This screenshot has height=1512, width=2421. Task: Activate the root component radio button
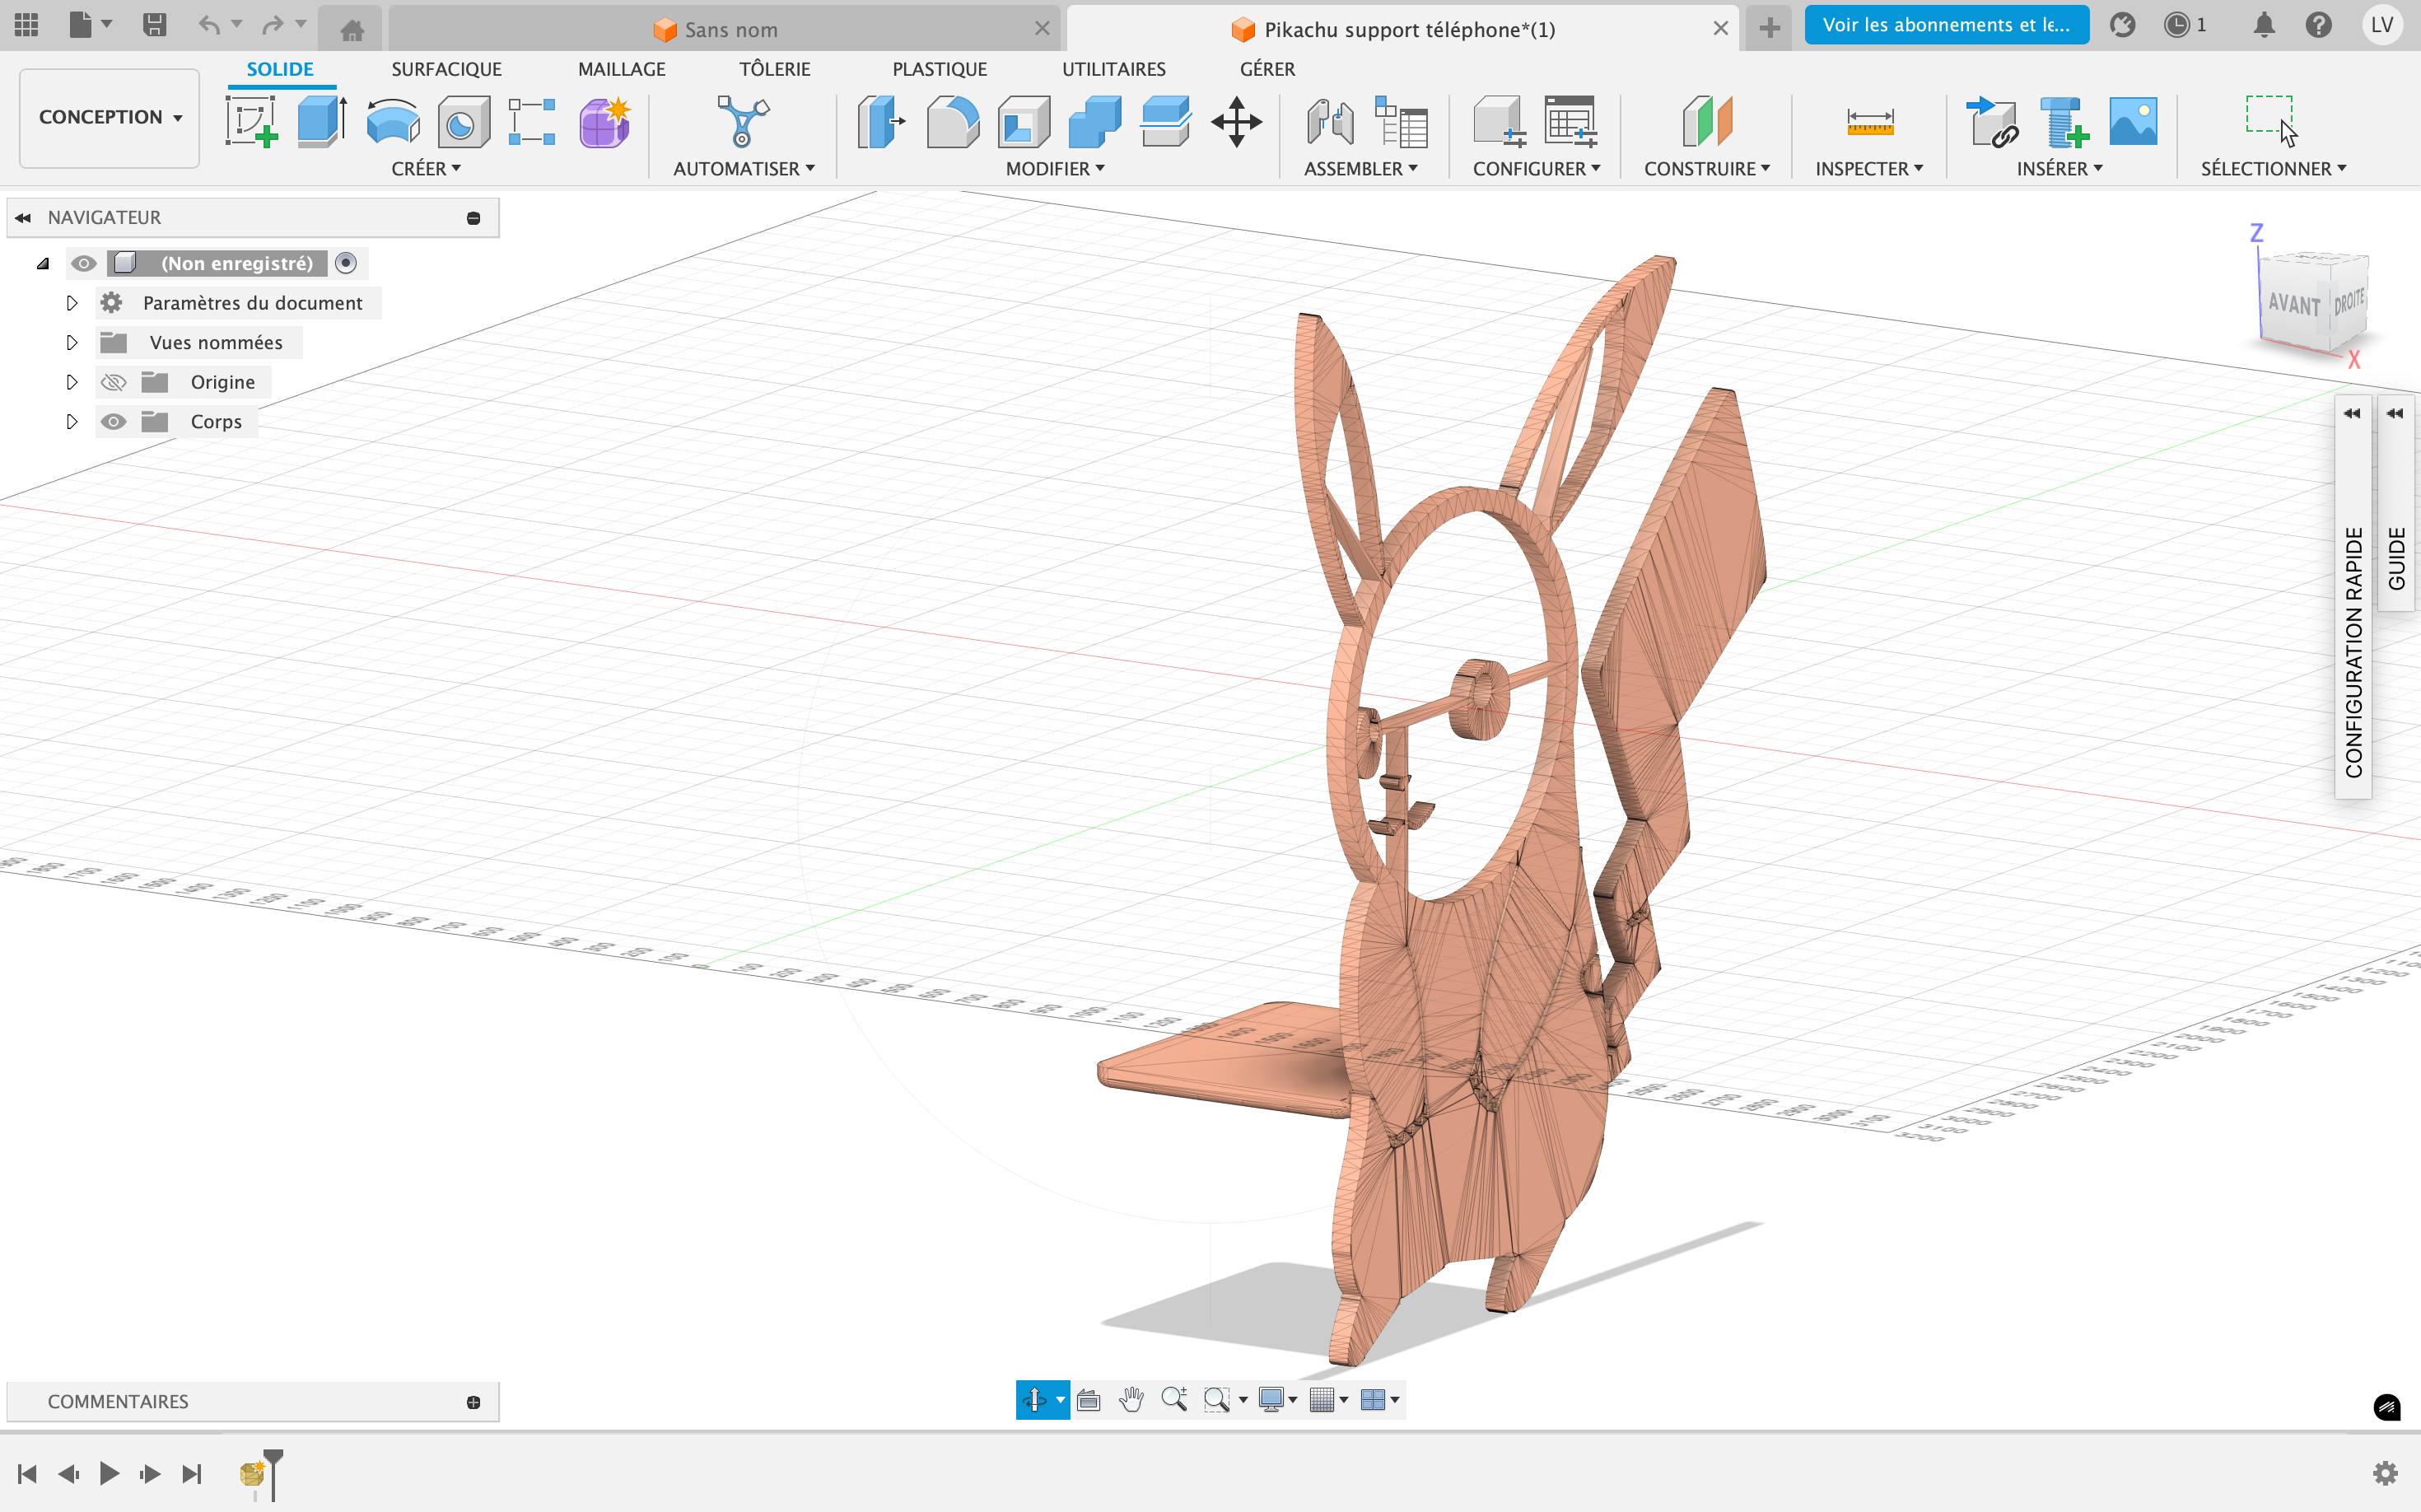click(346, 263)
